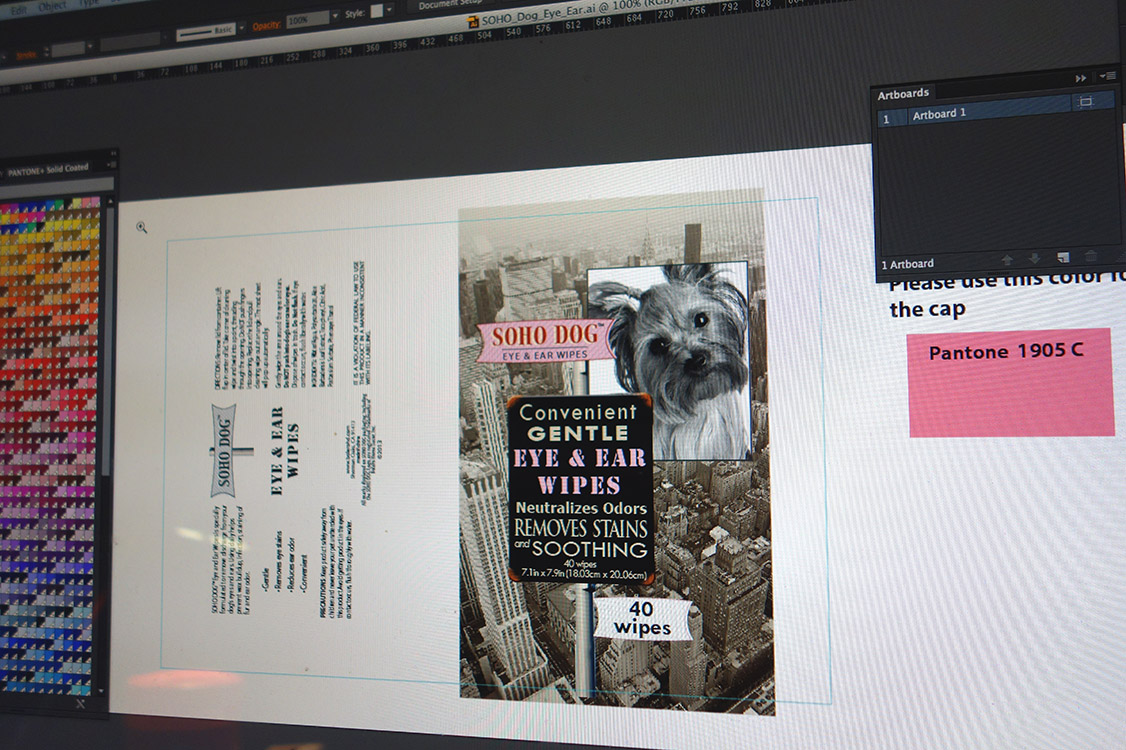Click 'REMOVES STAINS' text on the label

[581, 529]
